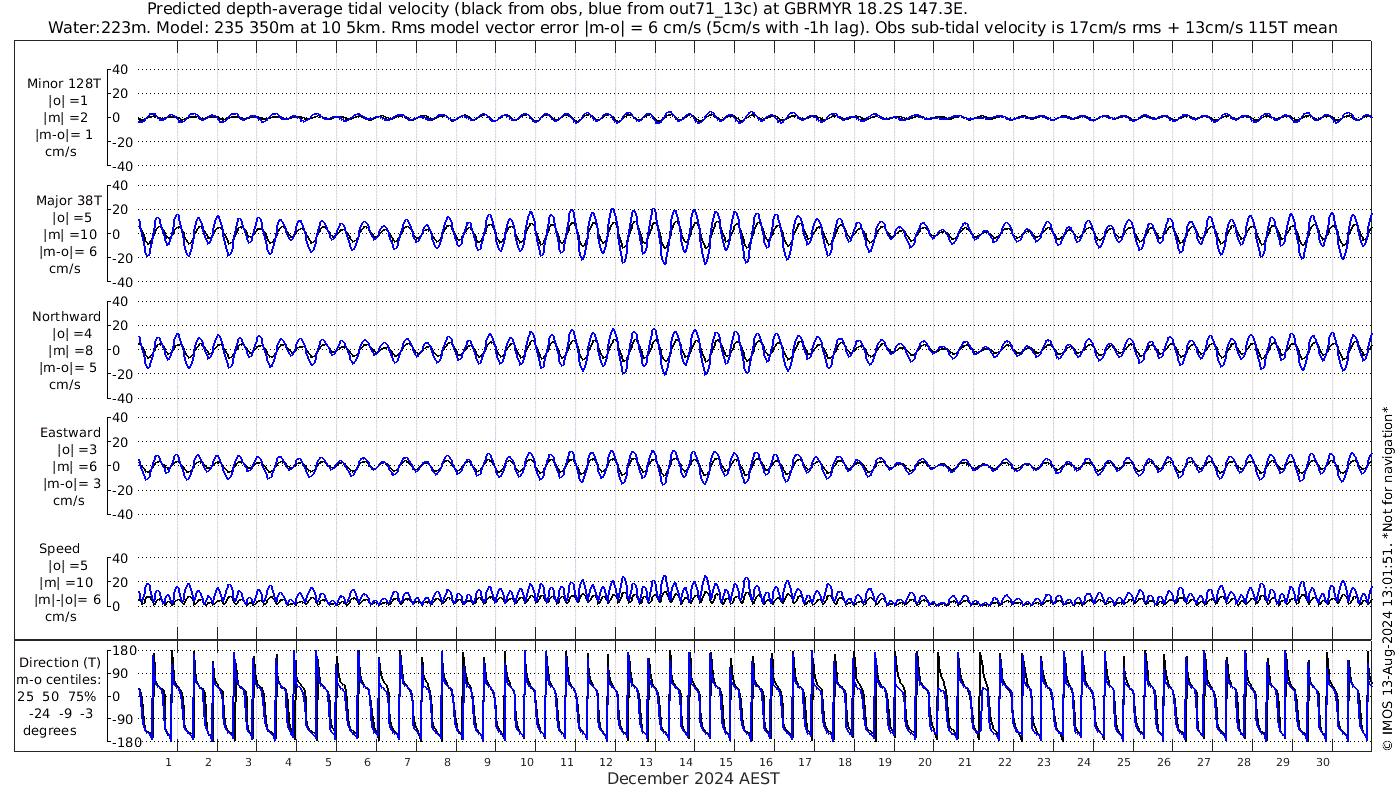
Task: Click the day '10' tick label
Action: pos(527,761)
